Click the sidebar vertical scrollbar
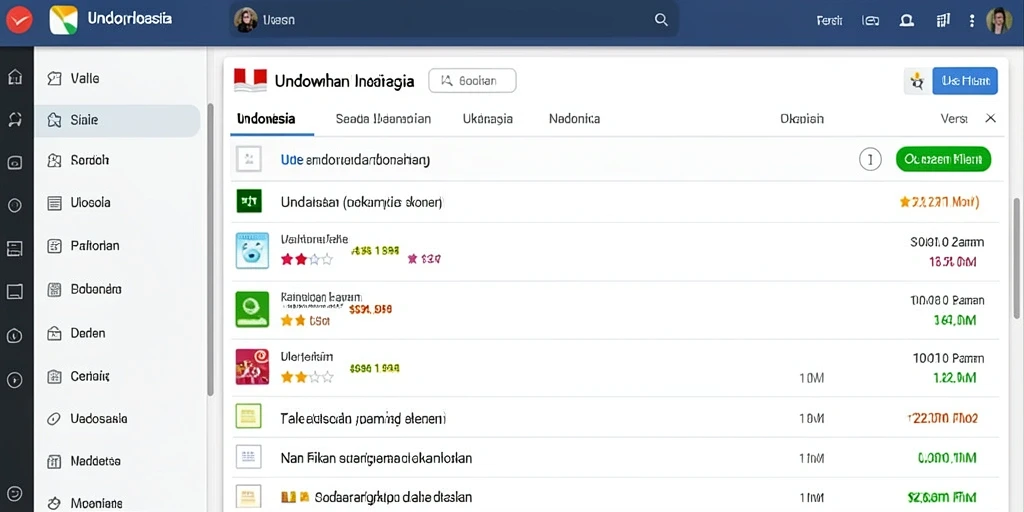1024x512 pixels. [210, 249]
